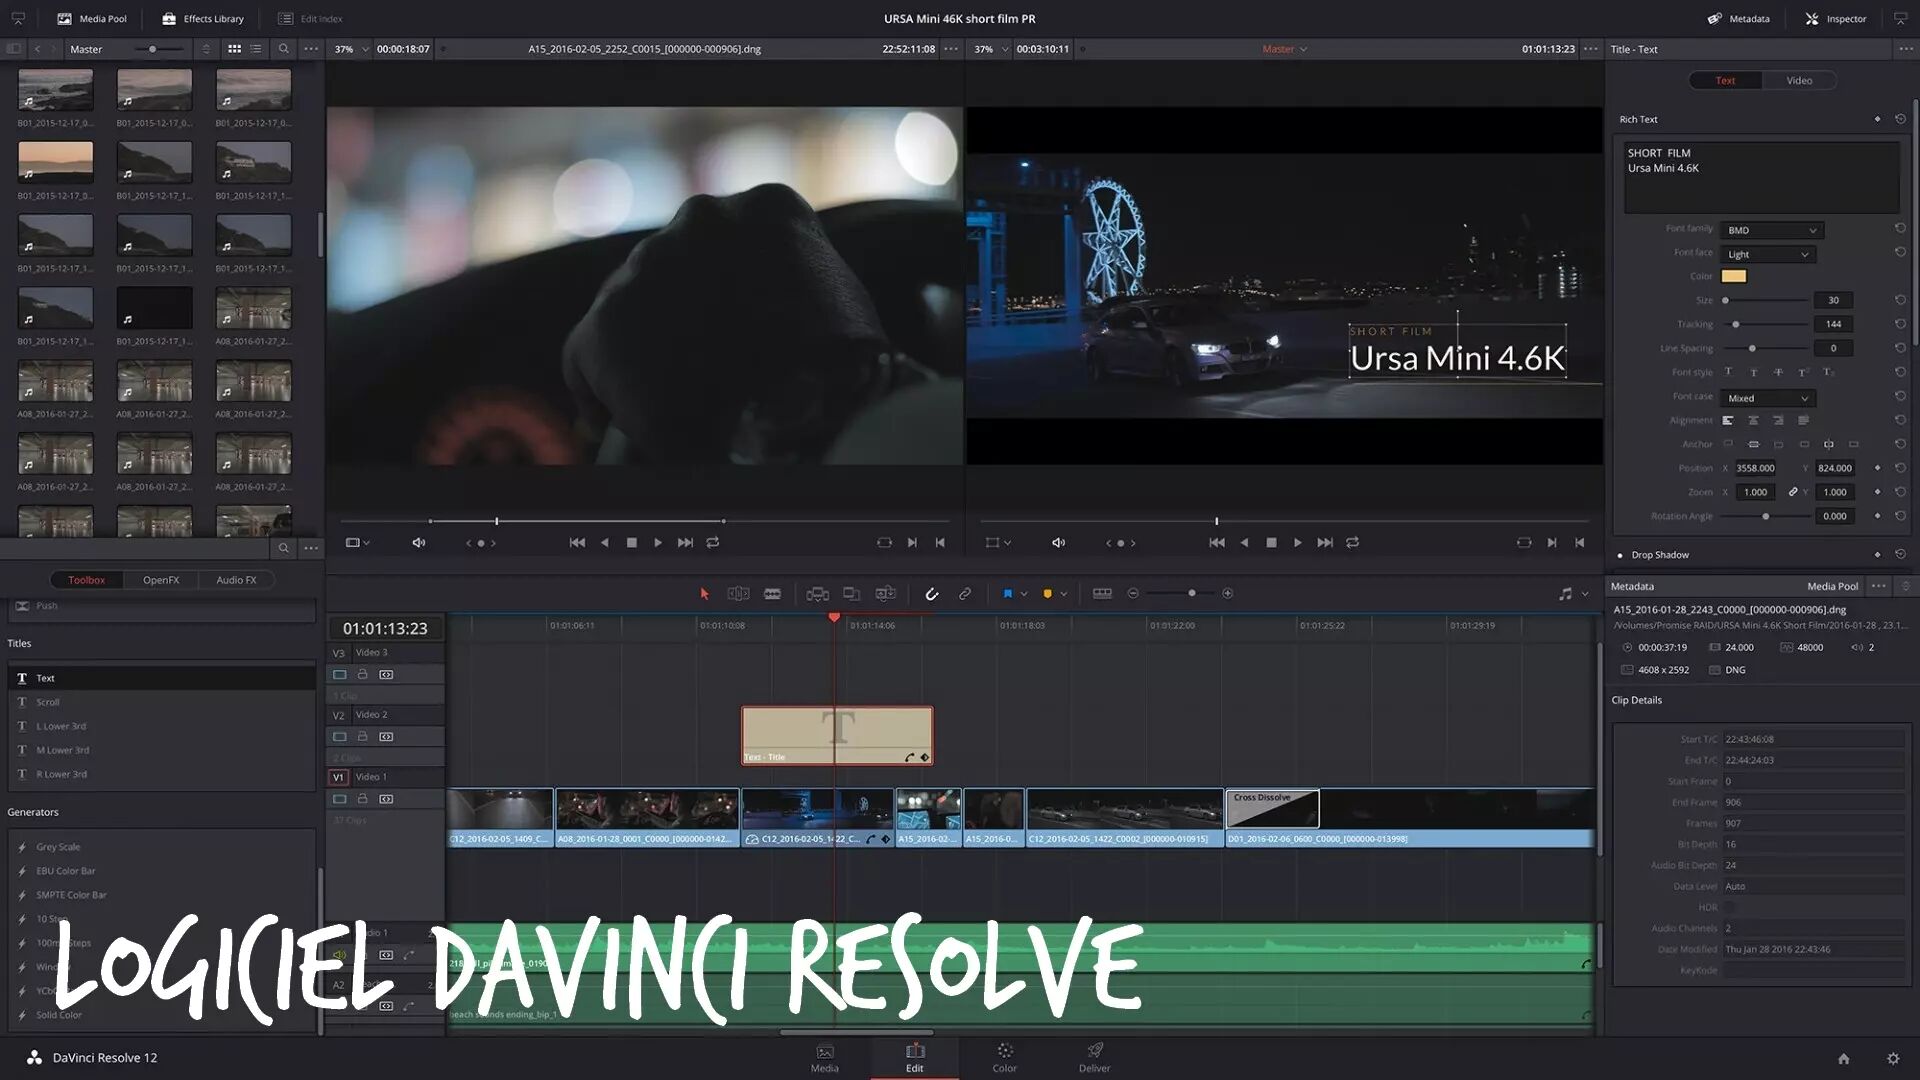Switch media pool to thumbnail grid view
This screenshot has width=1920, height=1080.
pos(234,49)
